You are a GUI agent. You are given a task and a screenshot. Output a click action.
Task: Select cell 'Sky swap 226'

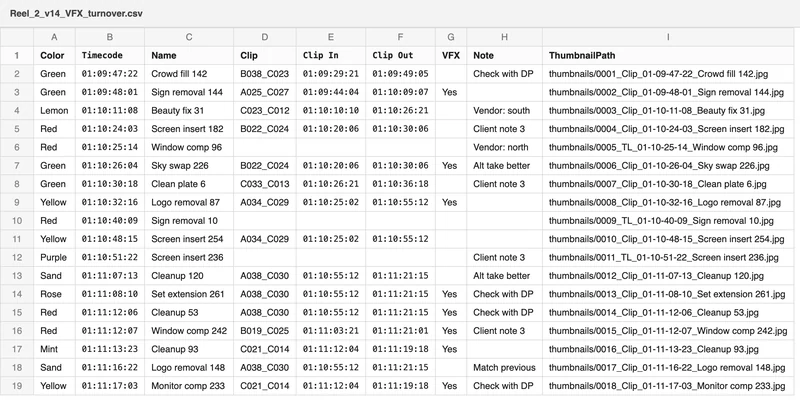(x=189, y=166)
